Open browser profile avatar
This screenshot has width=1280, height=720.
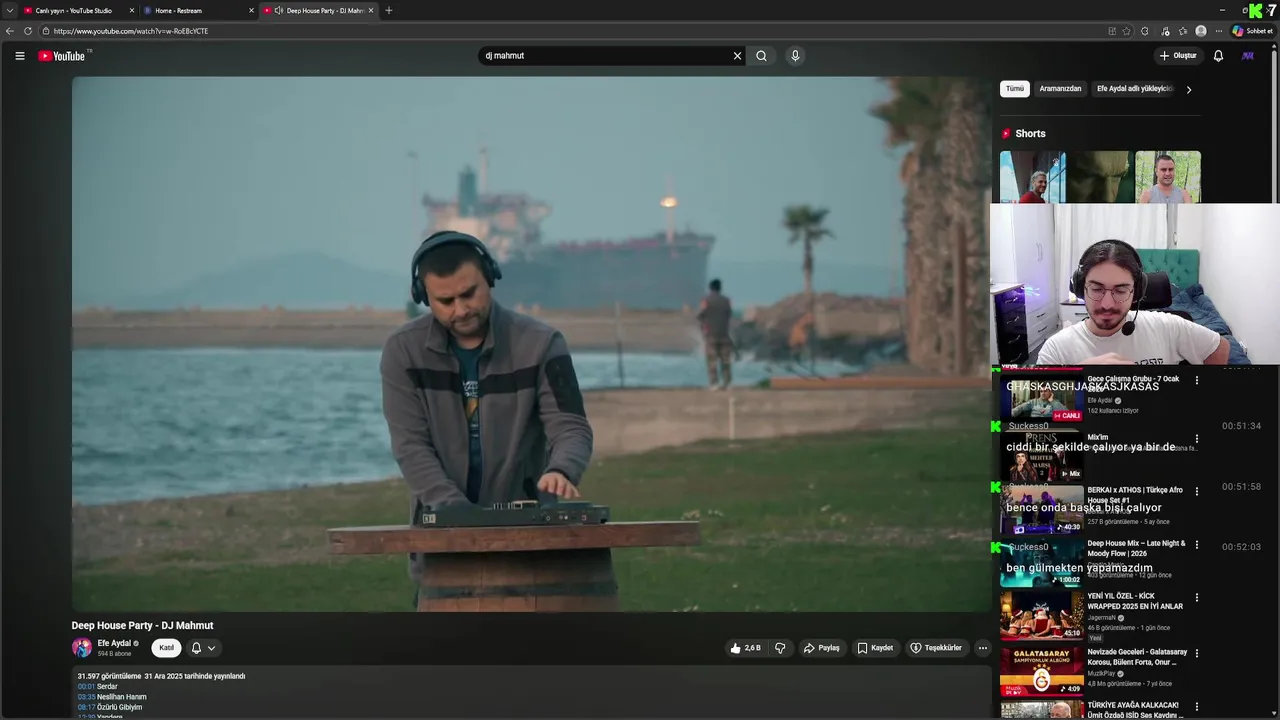[x=1201, y=31]
